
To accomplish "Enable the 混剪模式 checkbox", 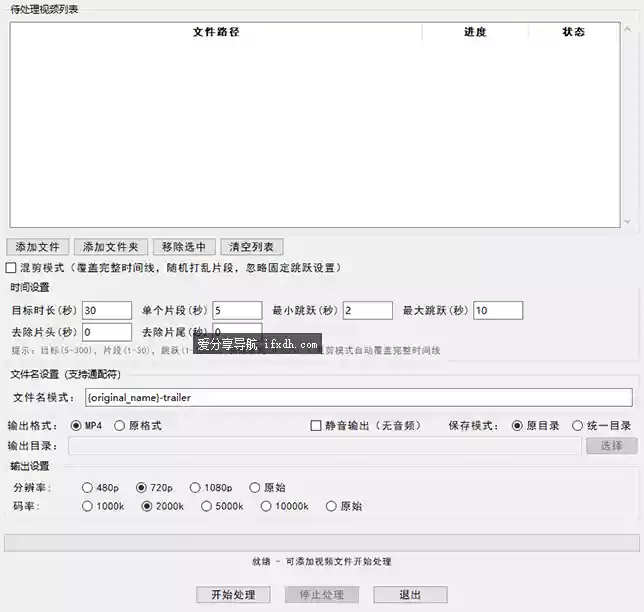I will pyautogui.click(x=11, y=268).
